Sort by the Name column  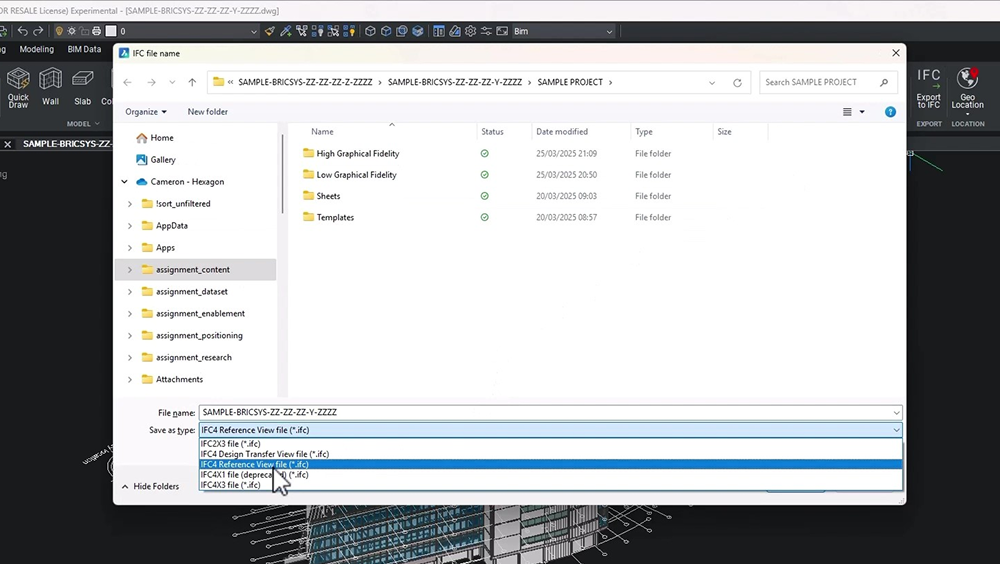322,131
